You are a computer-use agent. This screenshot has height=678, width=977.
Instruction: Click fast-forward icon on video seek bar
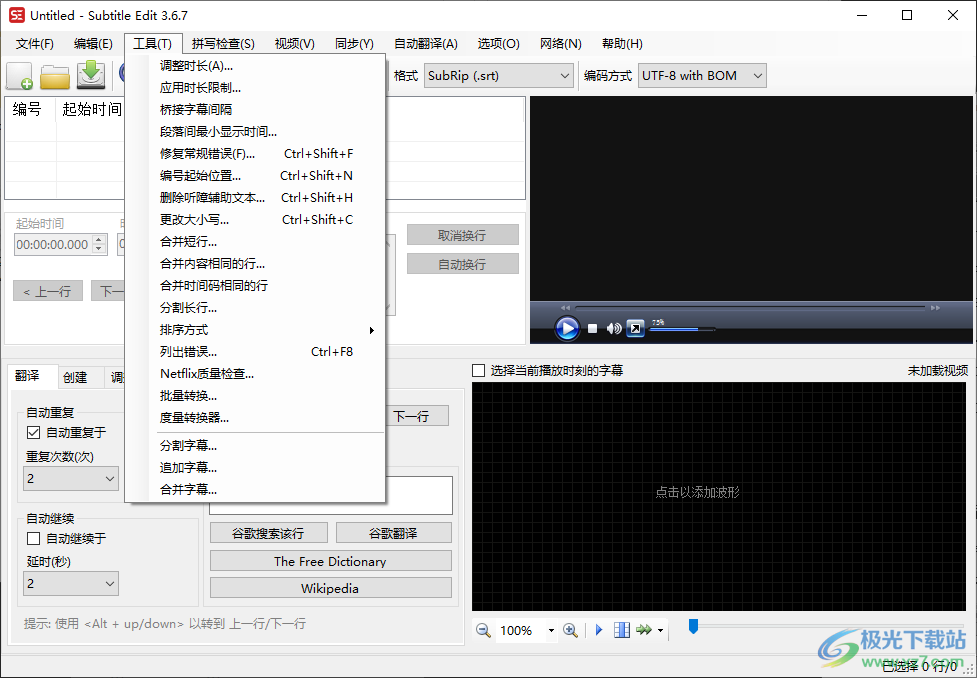click(x=935, y=308)
